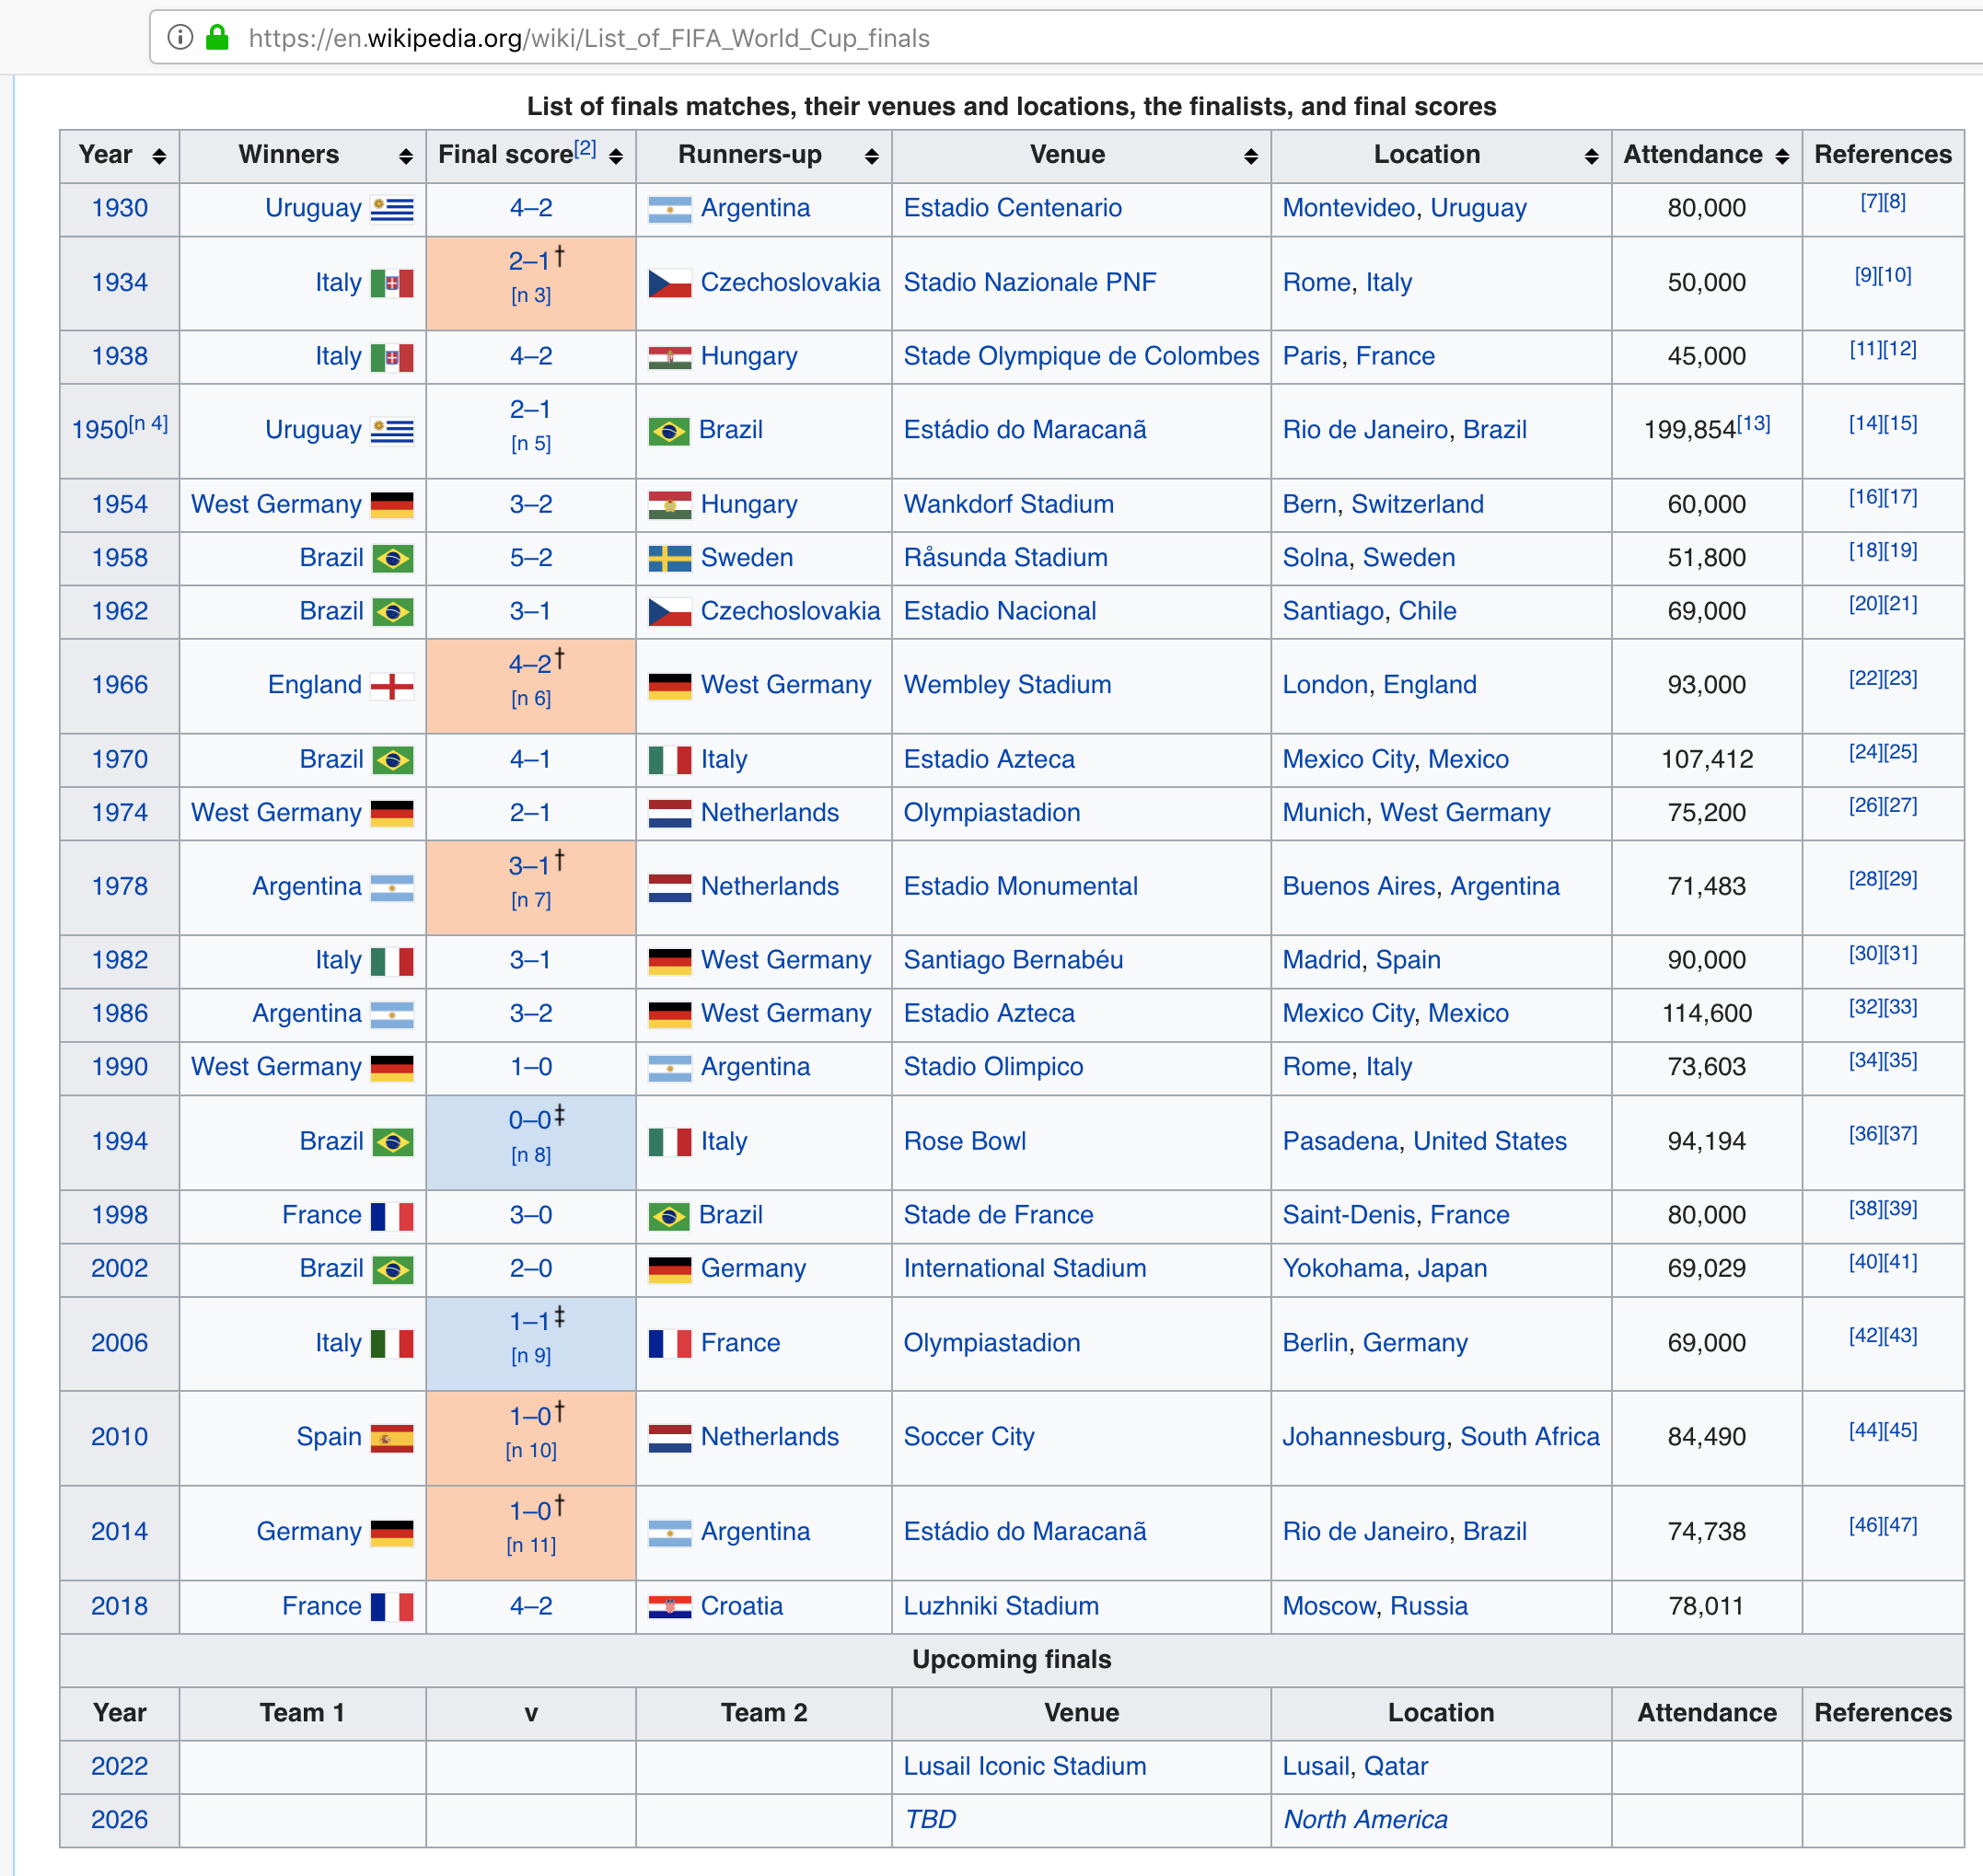This screenshot has width=1983, height=1876.
Task: Click the Croatia runners-up link
Action: 741,1606
